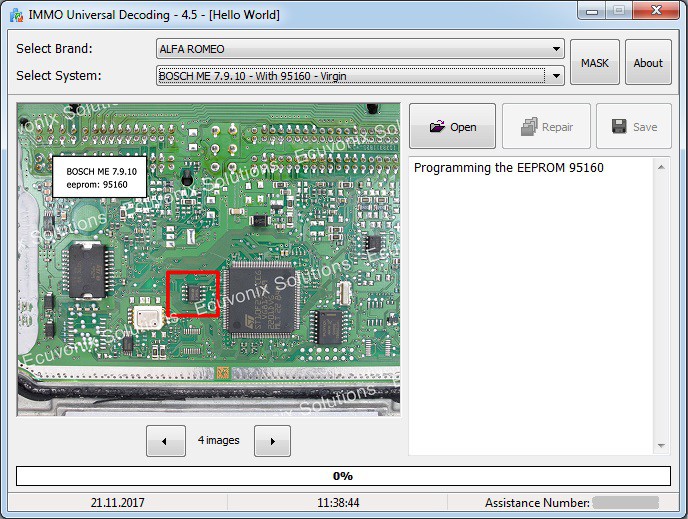Click the Open file button
The height and width of the screenshot is (519, 688).
coord(452,126)
